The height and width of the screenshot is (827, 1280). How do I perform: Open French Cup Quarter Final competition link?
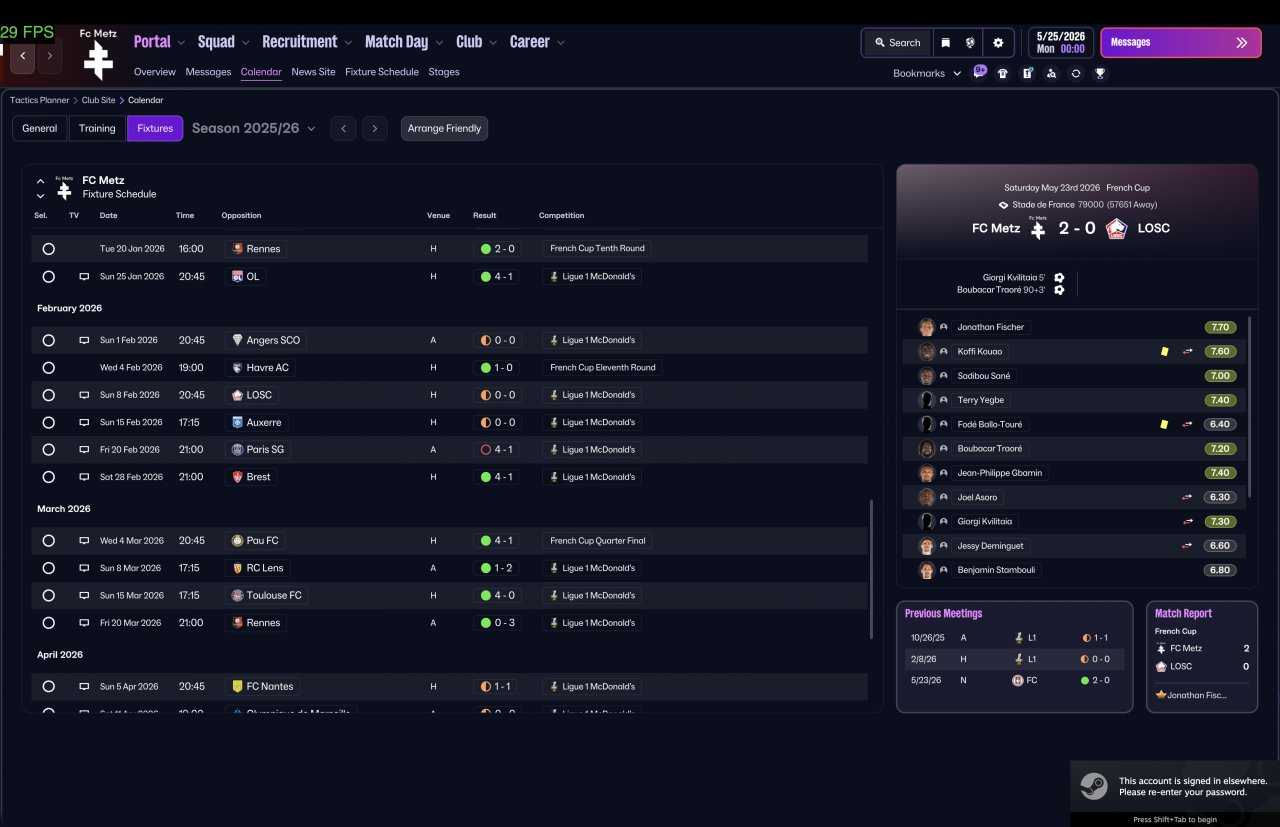(598, 541)
